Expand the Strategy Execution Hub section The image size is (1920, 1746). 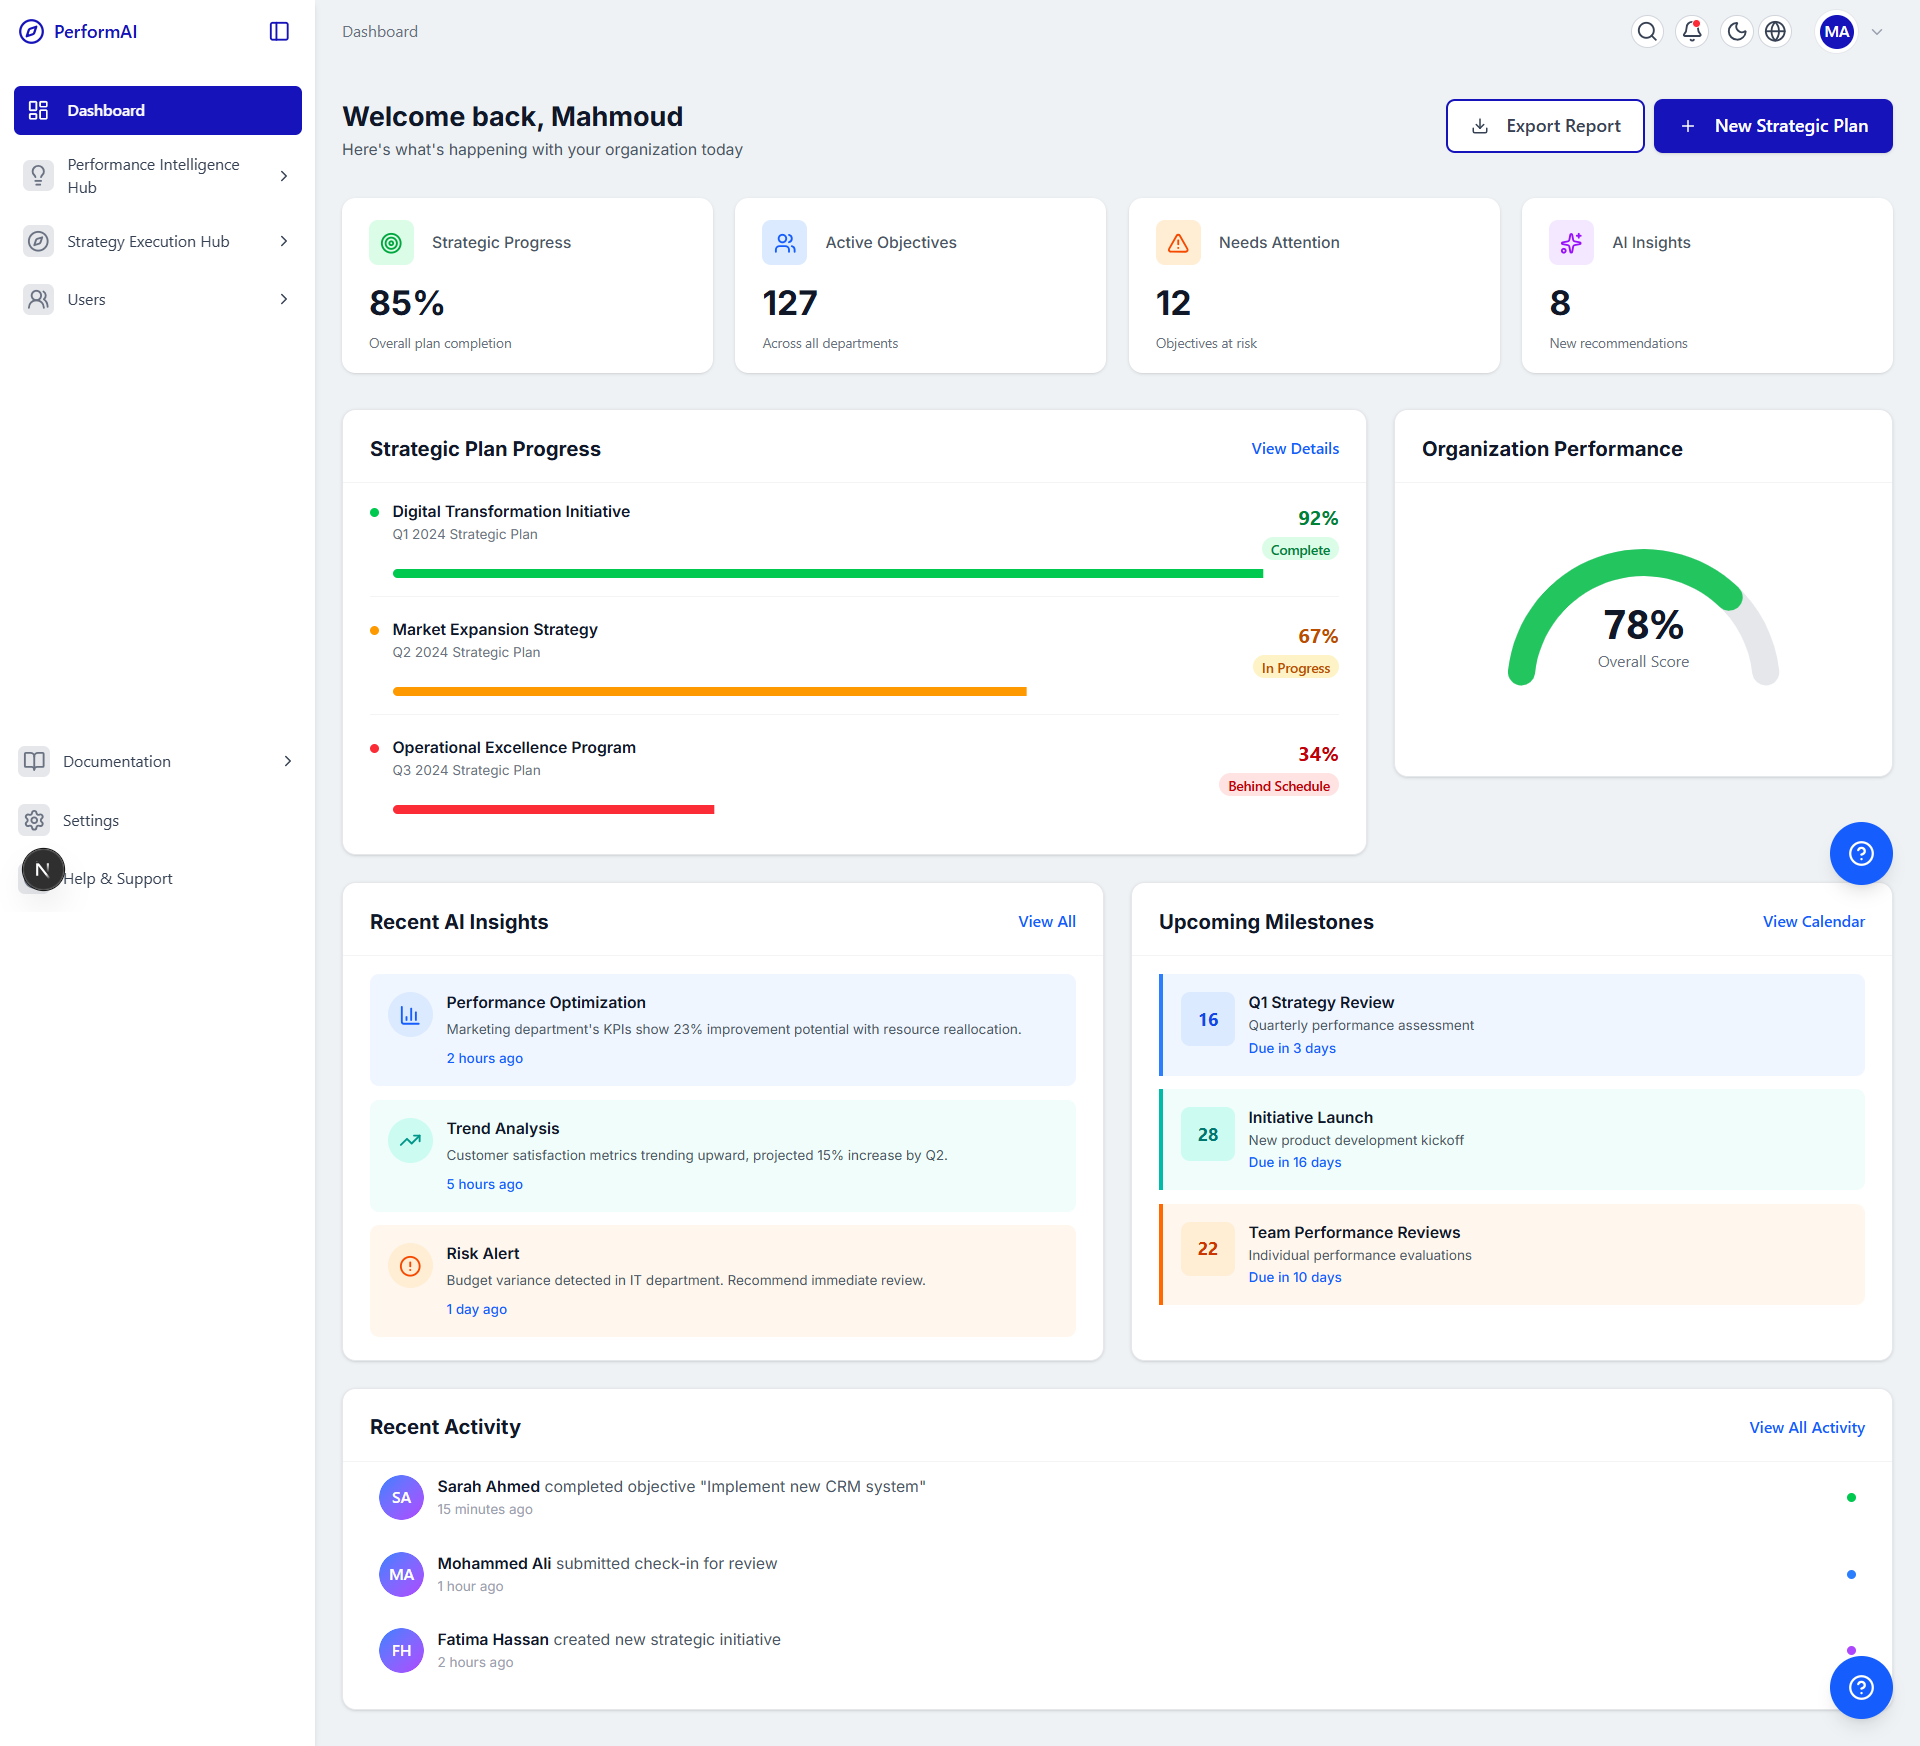157,241
